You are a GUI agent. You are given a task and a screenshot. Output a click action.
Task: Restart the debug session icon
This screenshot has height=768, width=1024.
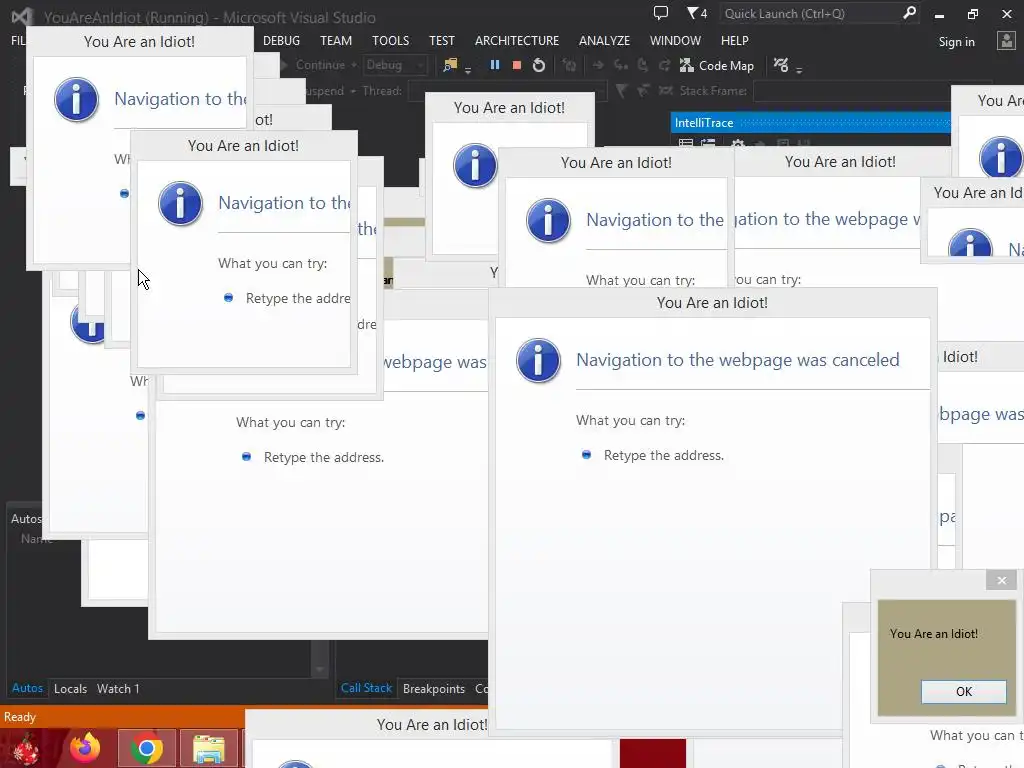(539, 65)
